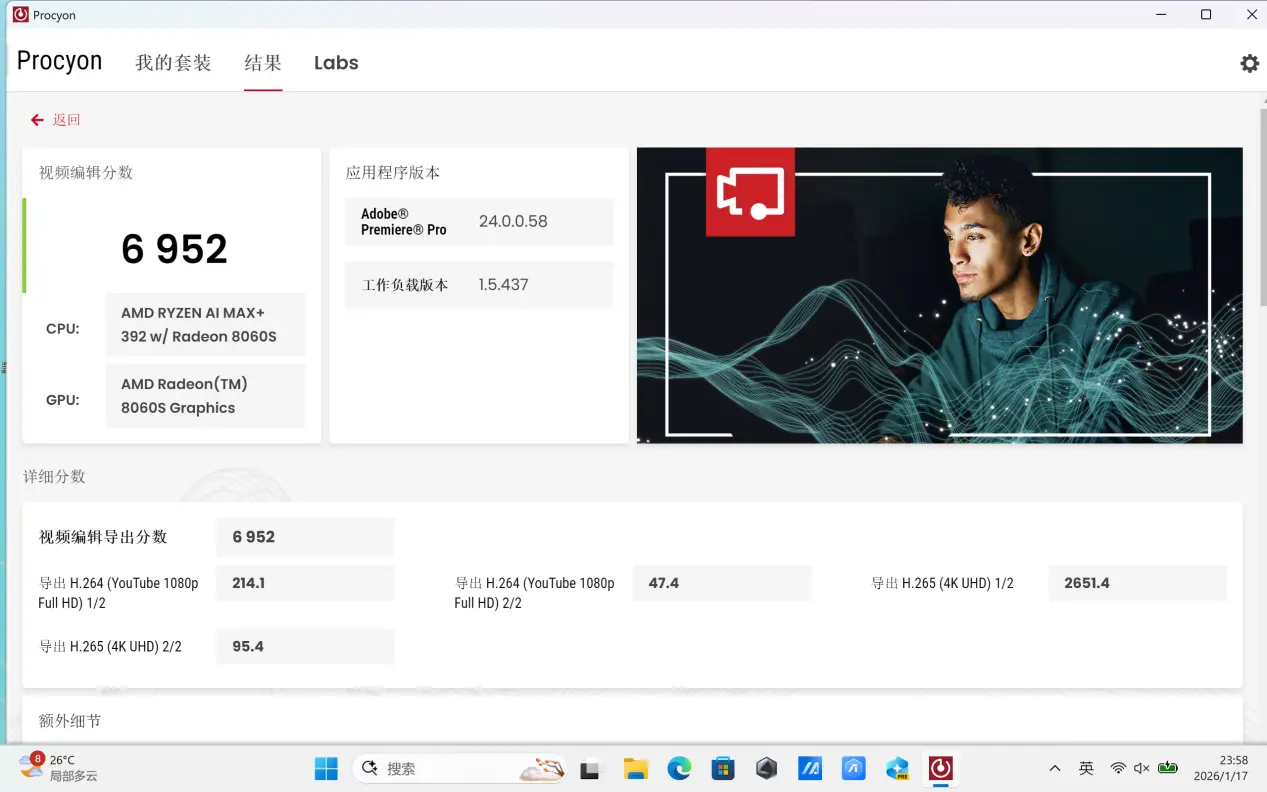Click the CPU name AMD RYZEN AI MAX+ 392
The height and width of the screenshot is (792, 1267).
[205, 325]
